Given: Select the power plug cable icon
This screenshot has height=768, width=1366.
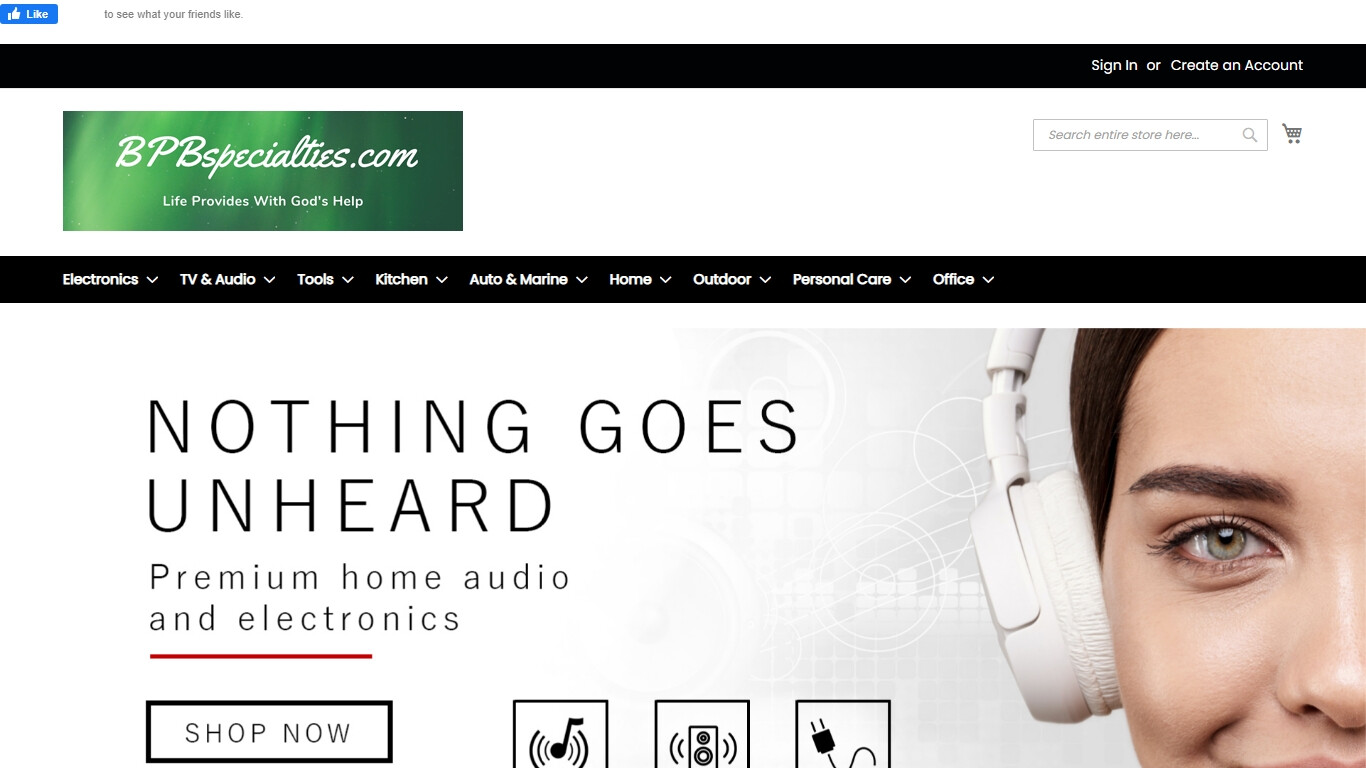Looking at the screenshot, I should (x=843, y=734).
